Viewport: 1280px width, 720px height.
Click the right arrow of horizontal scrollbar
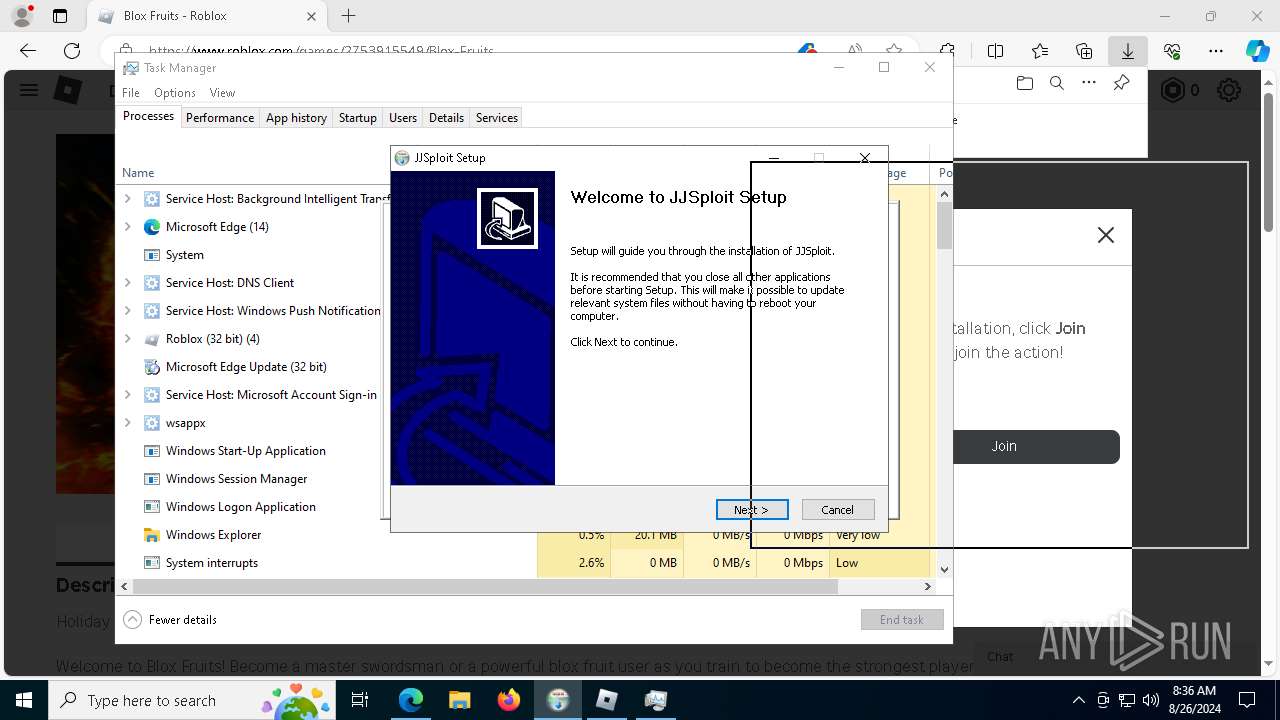[x=927, y=587]
